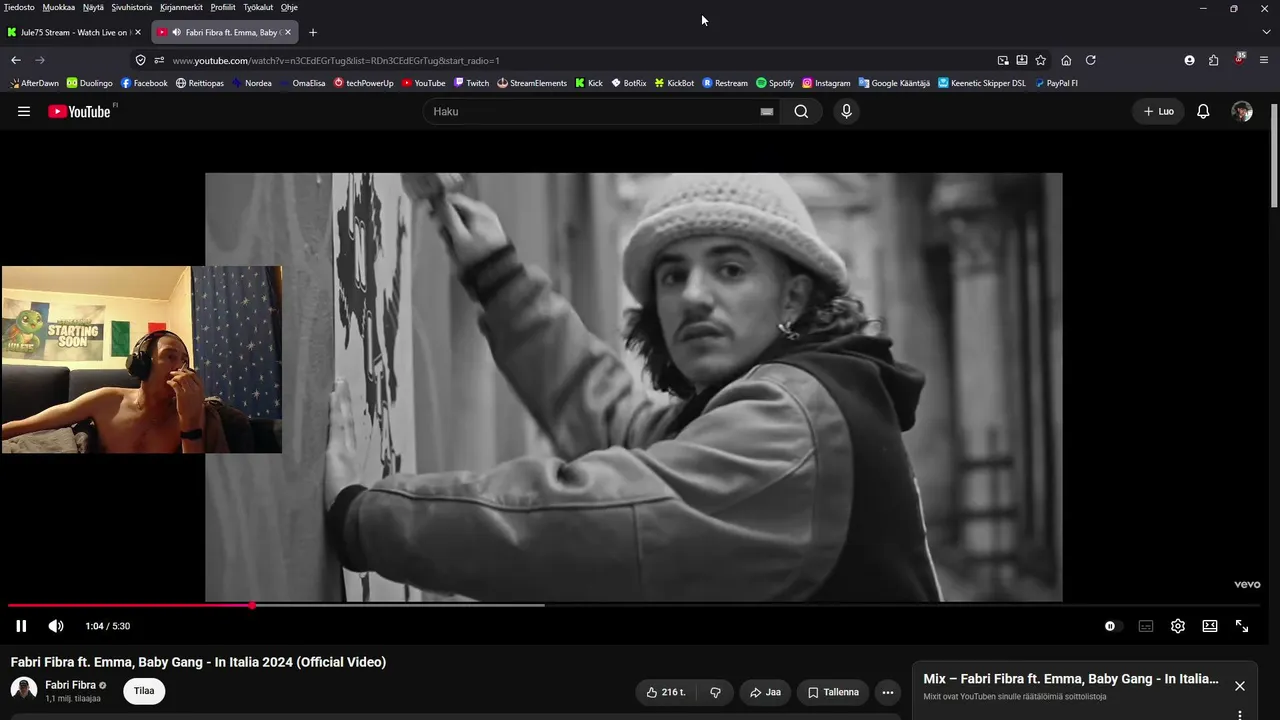Open the Luo create button
Screen dimensions: 1280x720
1159,111
